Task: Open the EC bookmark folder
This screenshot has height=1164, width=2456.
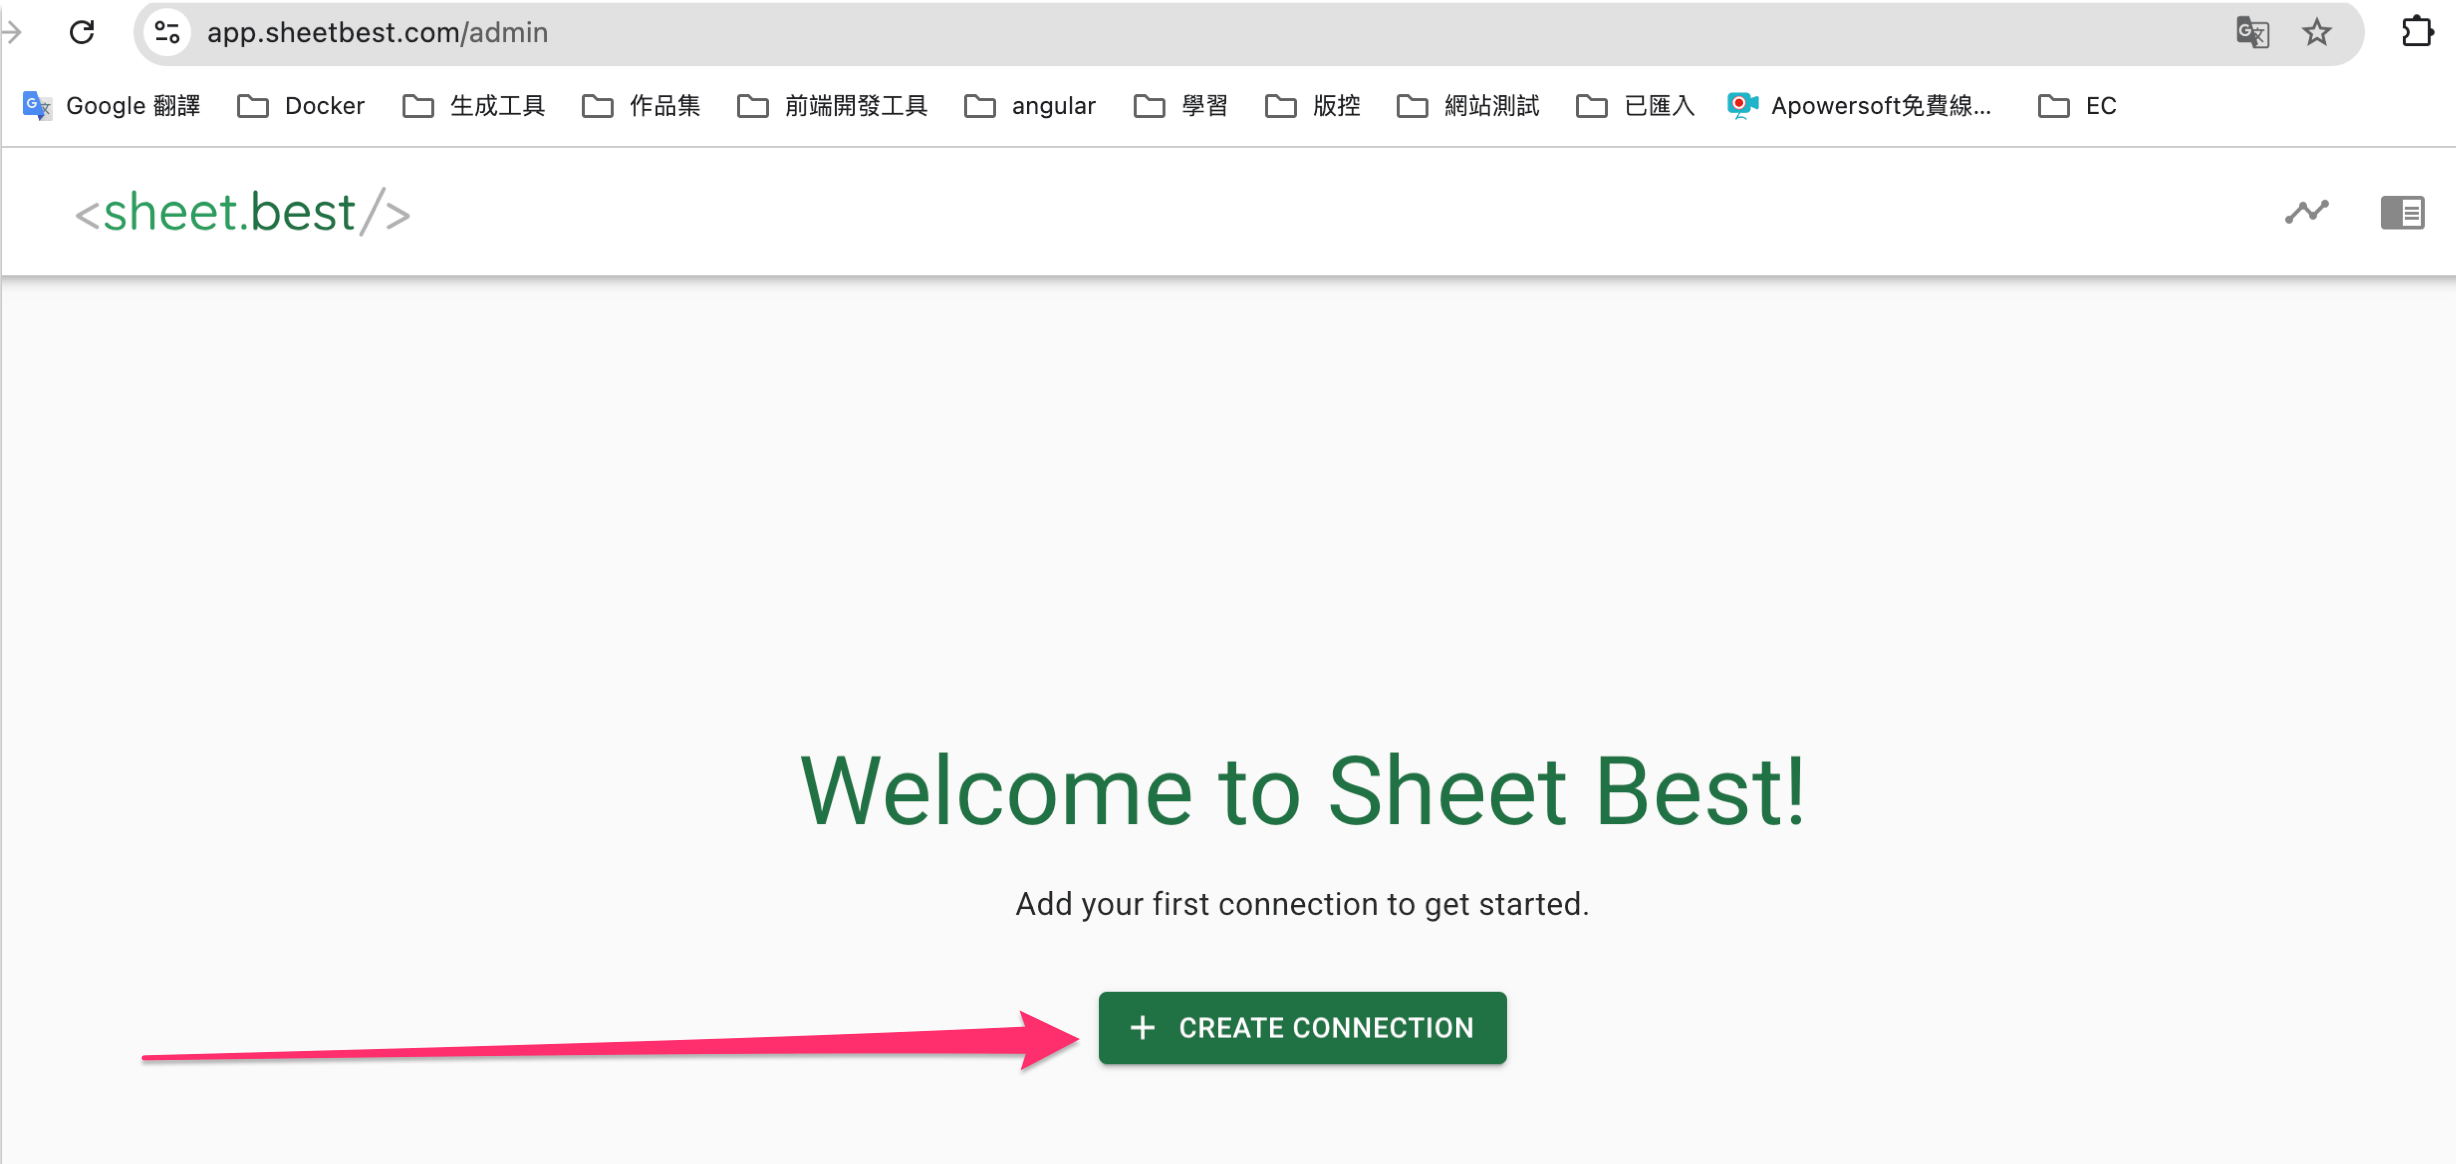Action: [x=2078, y=105]
